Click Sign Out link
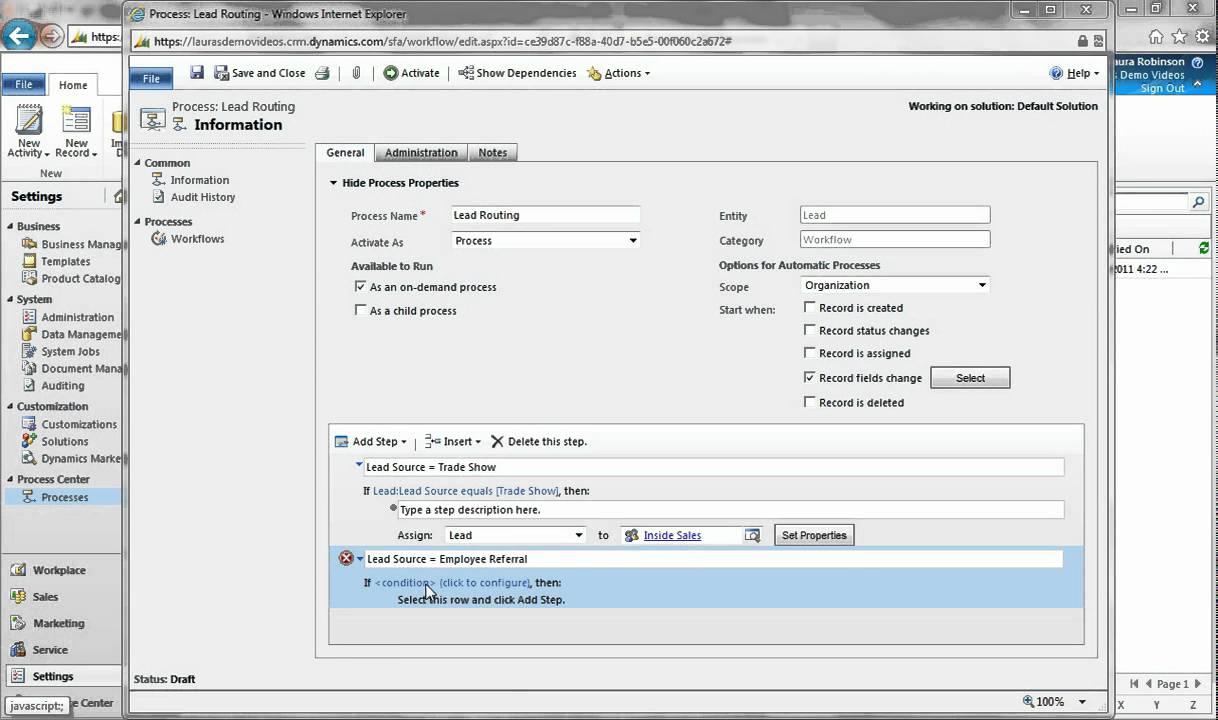The image size is (1218, 720). [x=1162, y=88]
